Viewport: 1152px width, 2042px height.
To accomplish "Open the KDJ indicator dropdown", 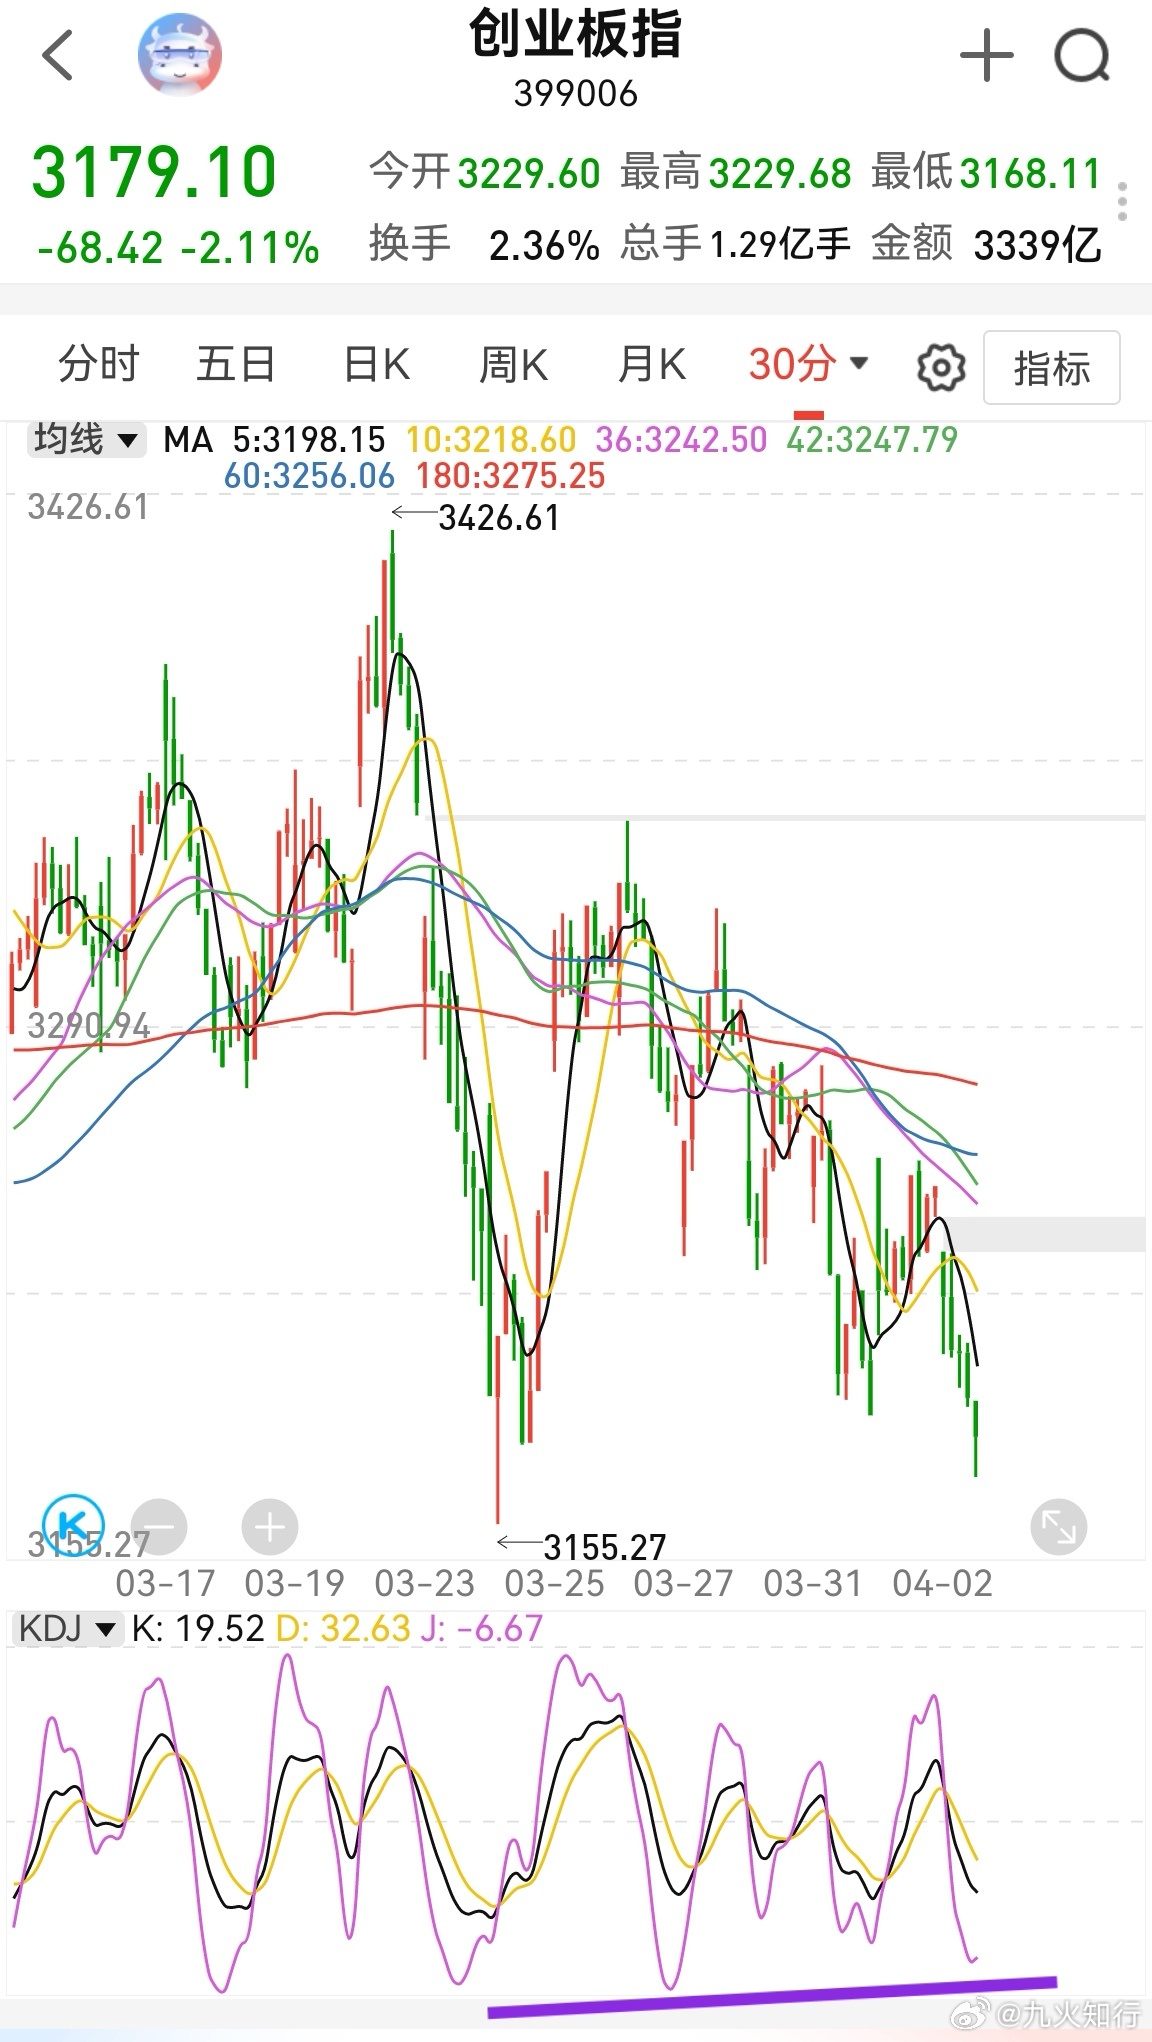I will [67, 1629].
